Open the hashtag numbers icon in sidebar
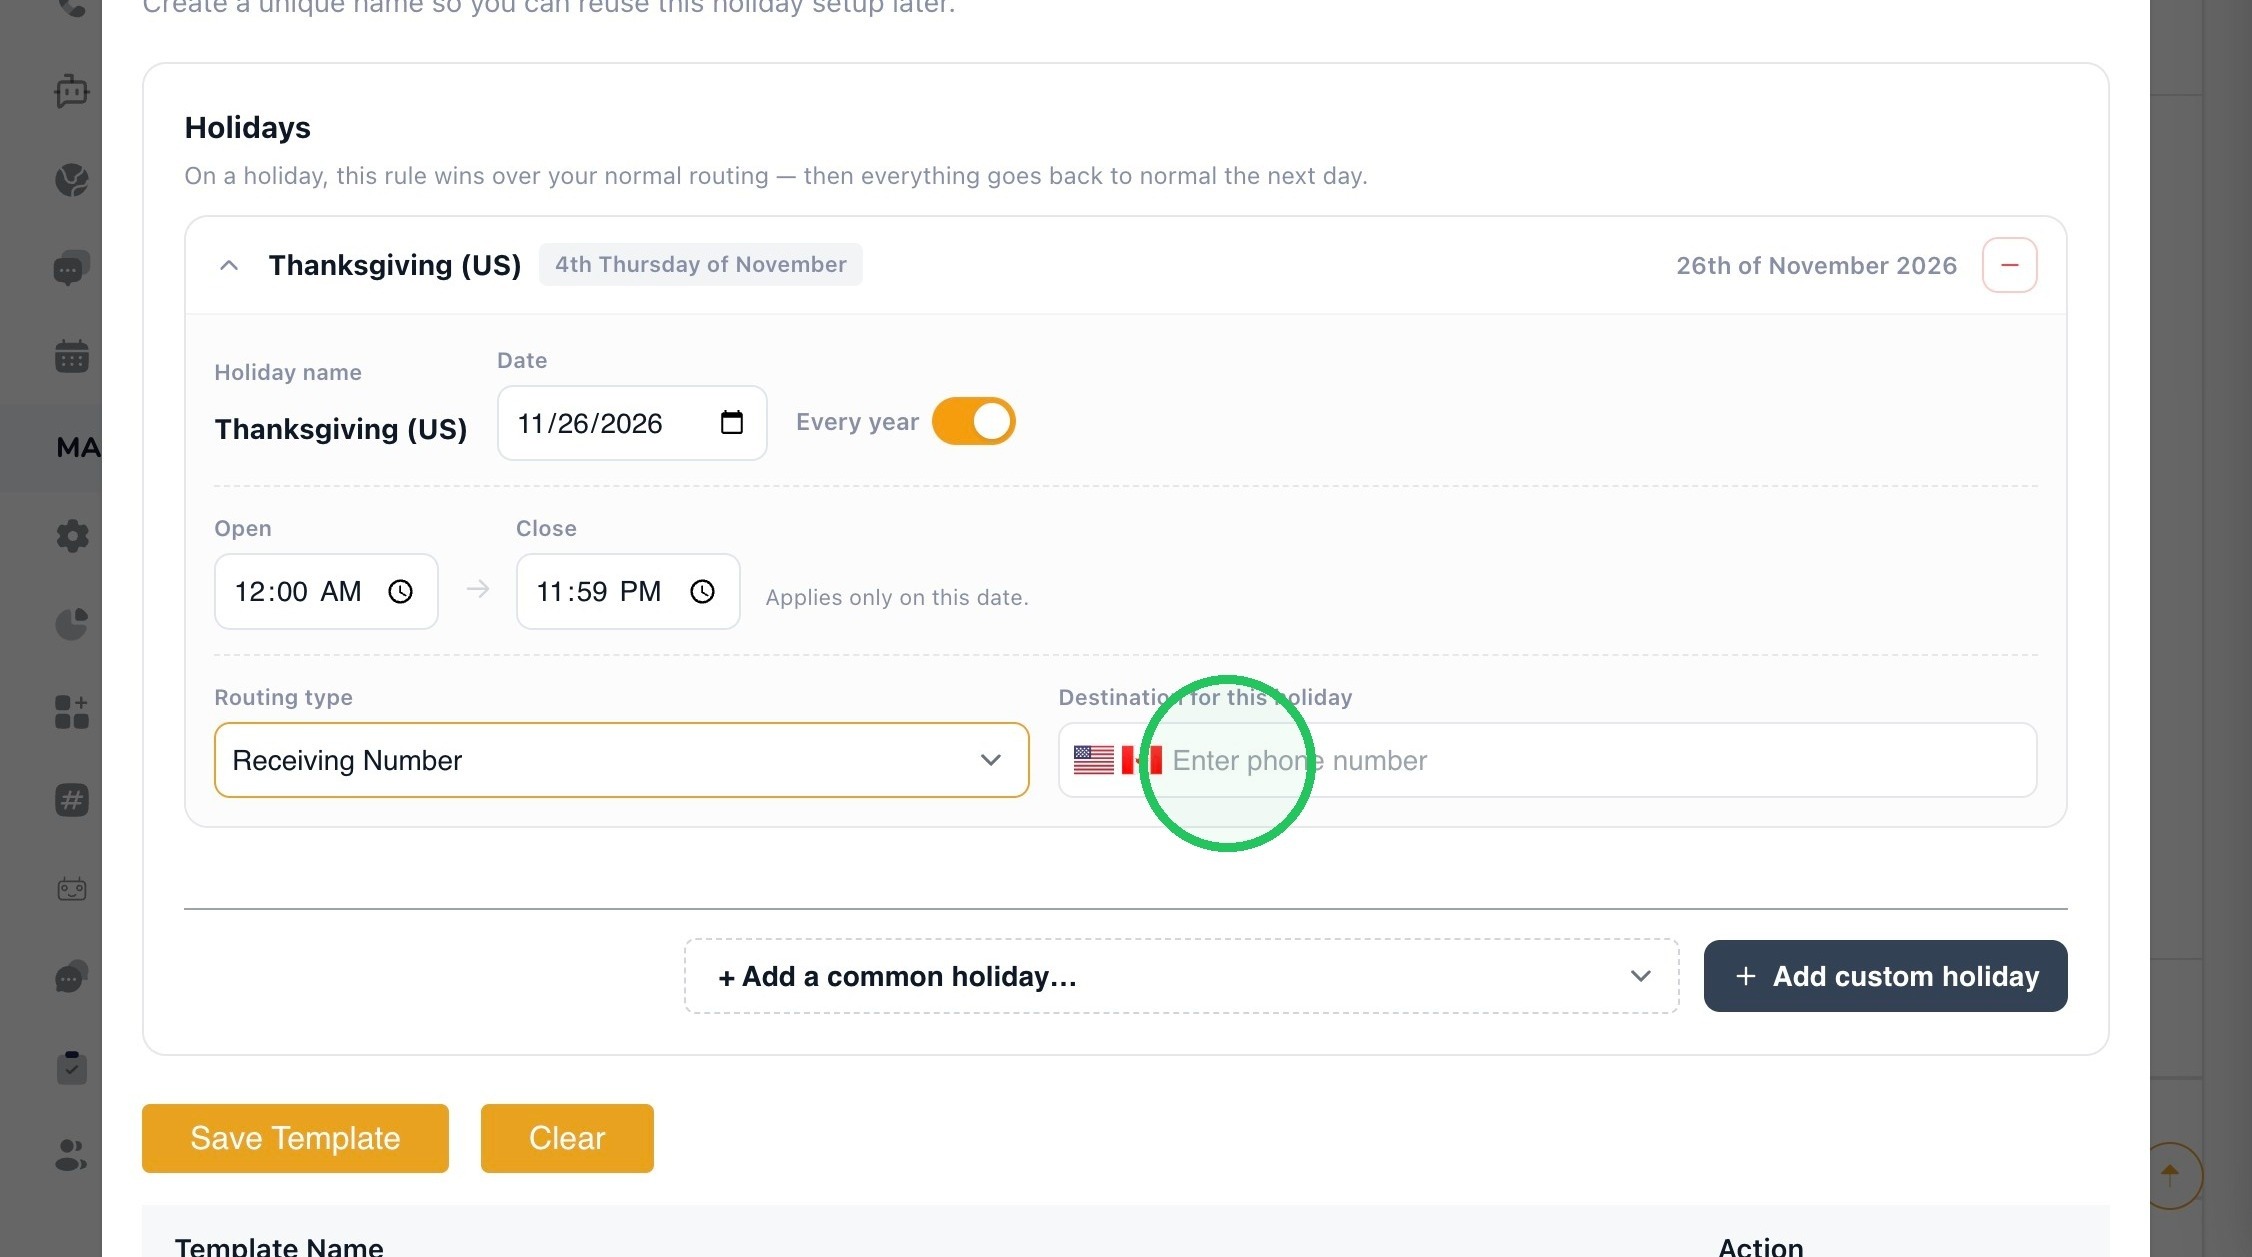The image size is (2252, 1257). click(x=71, y=800)
